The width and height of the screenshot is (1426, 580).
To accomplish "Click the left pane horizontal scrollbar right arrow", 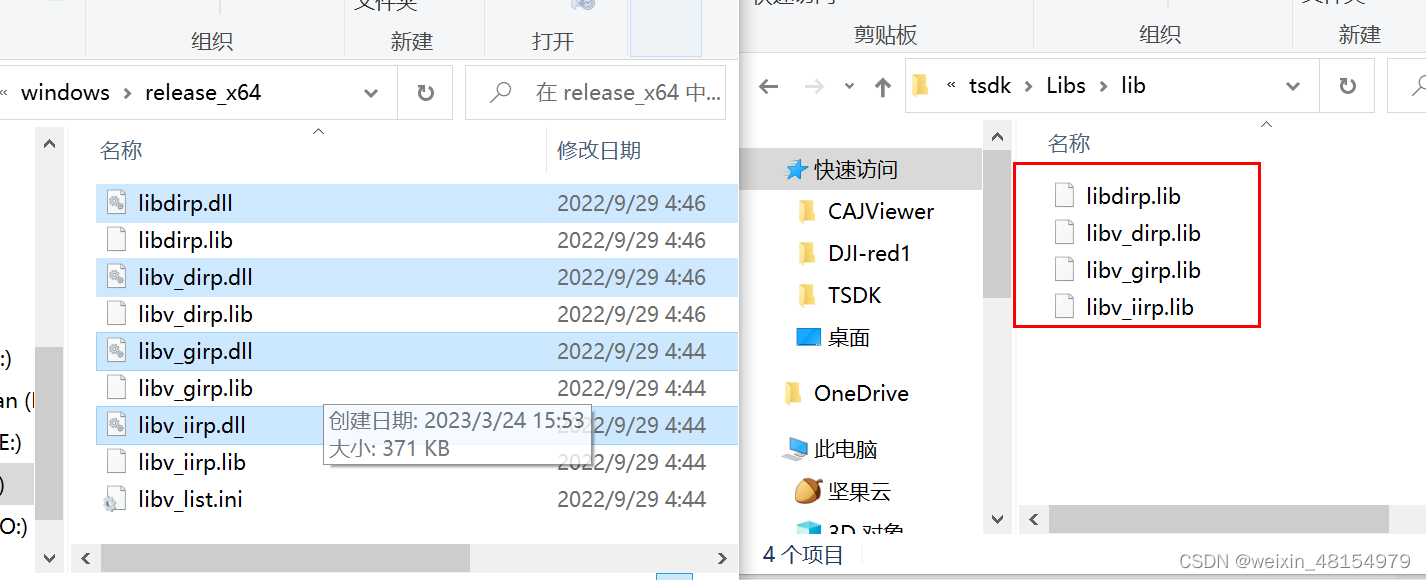I will 722,558.
